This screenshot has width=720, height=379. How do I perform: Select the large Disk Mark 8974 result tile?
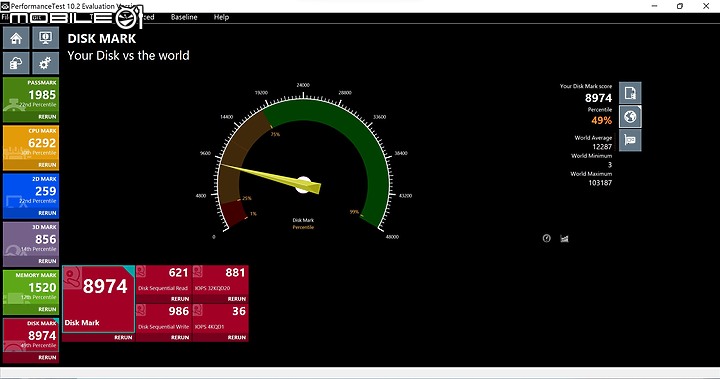98,299
